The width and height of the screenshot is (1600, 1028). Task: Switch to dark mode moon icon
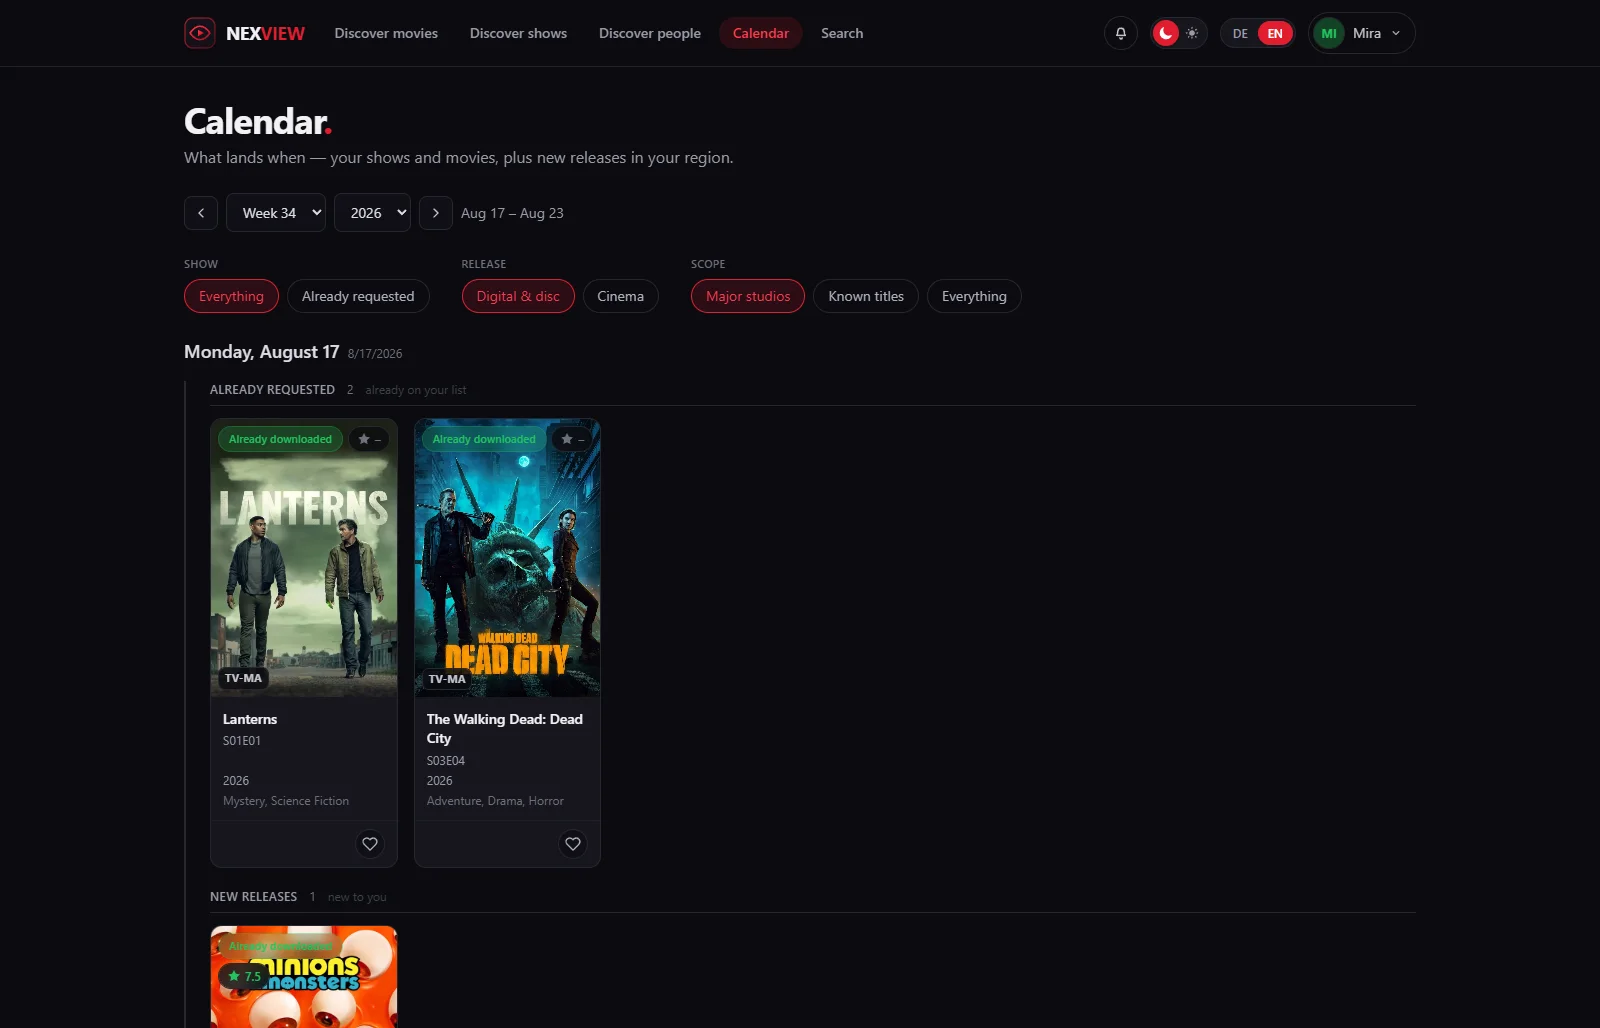1165,33
